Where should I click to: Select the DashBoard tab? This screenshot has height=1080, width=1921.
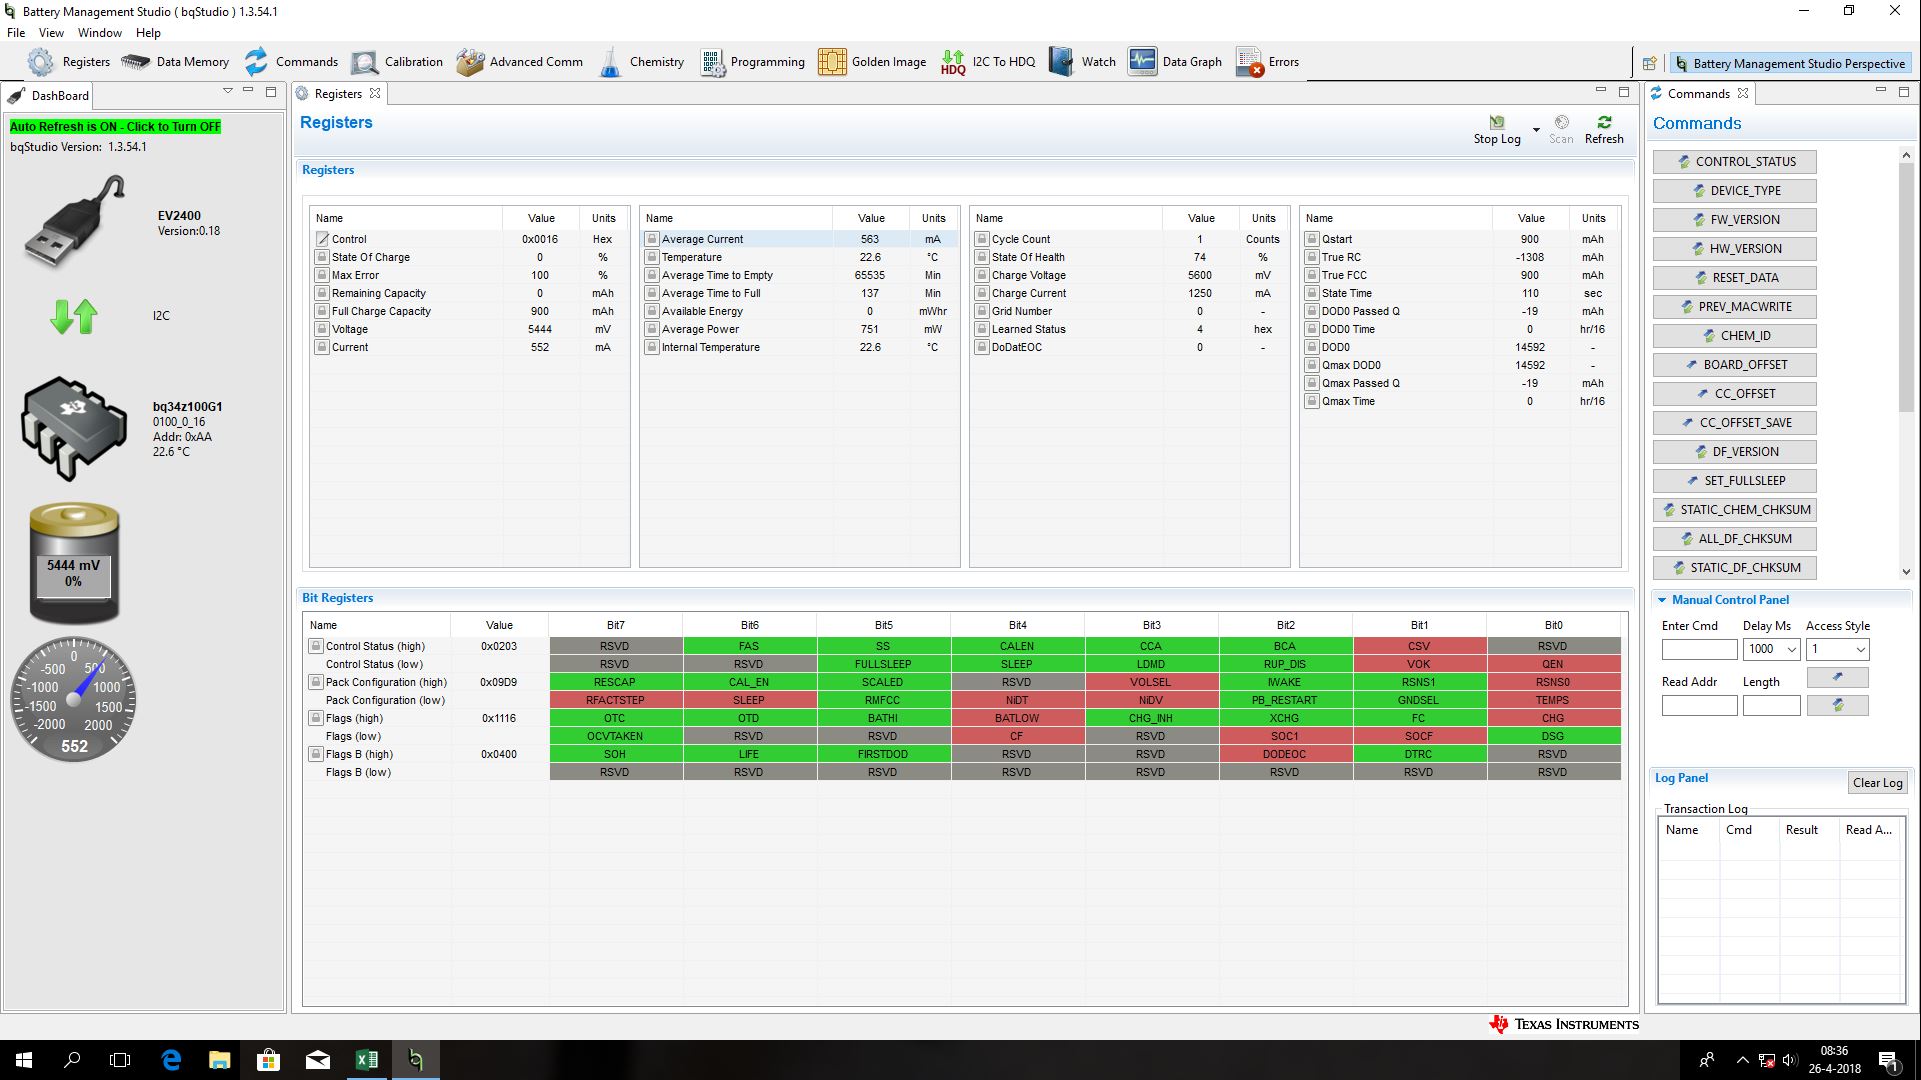coord(50,95)
